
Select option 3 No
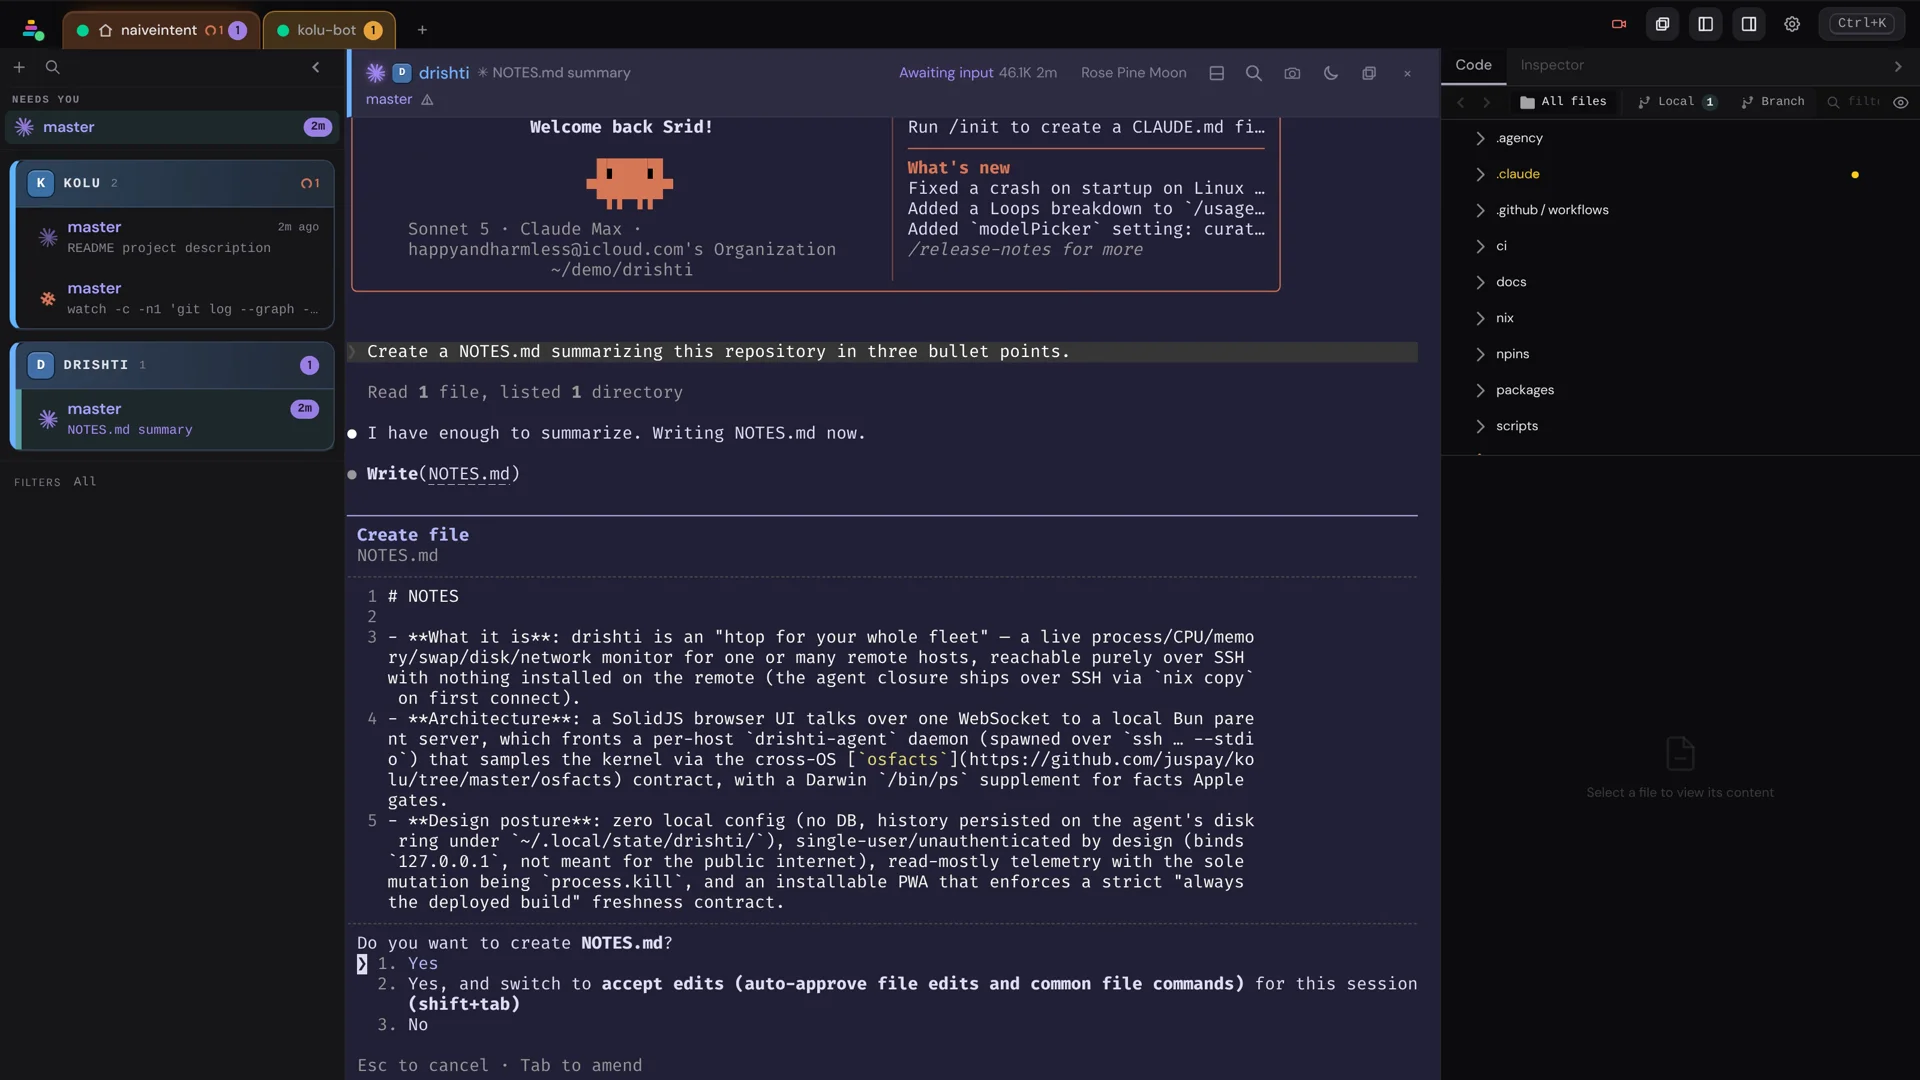coord(403,1025)
